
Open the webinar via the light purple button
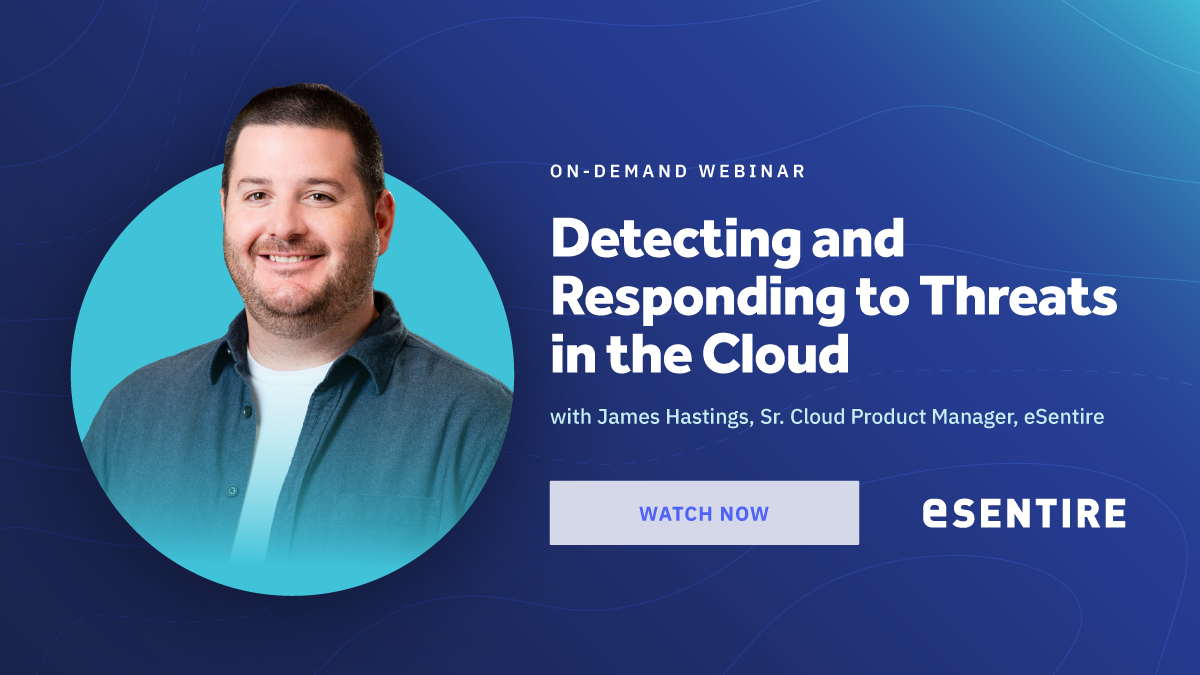click(703, 513)
